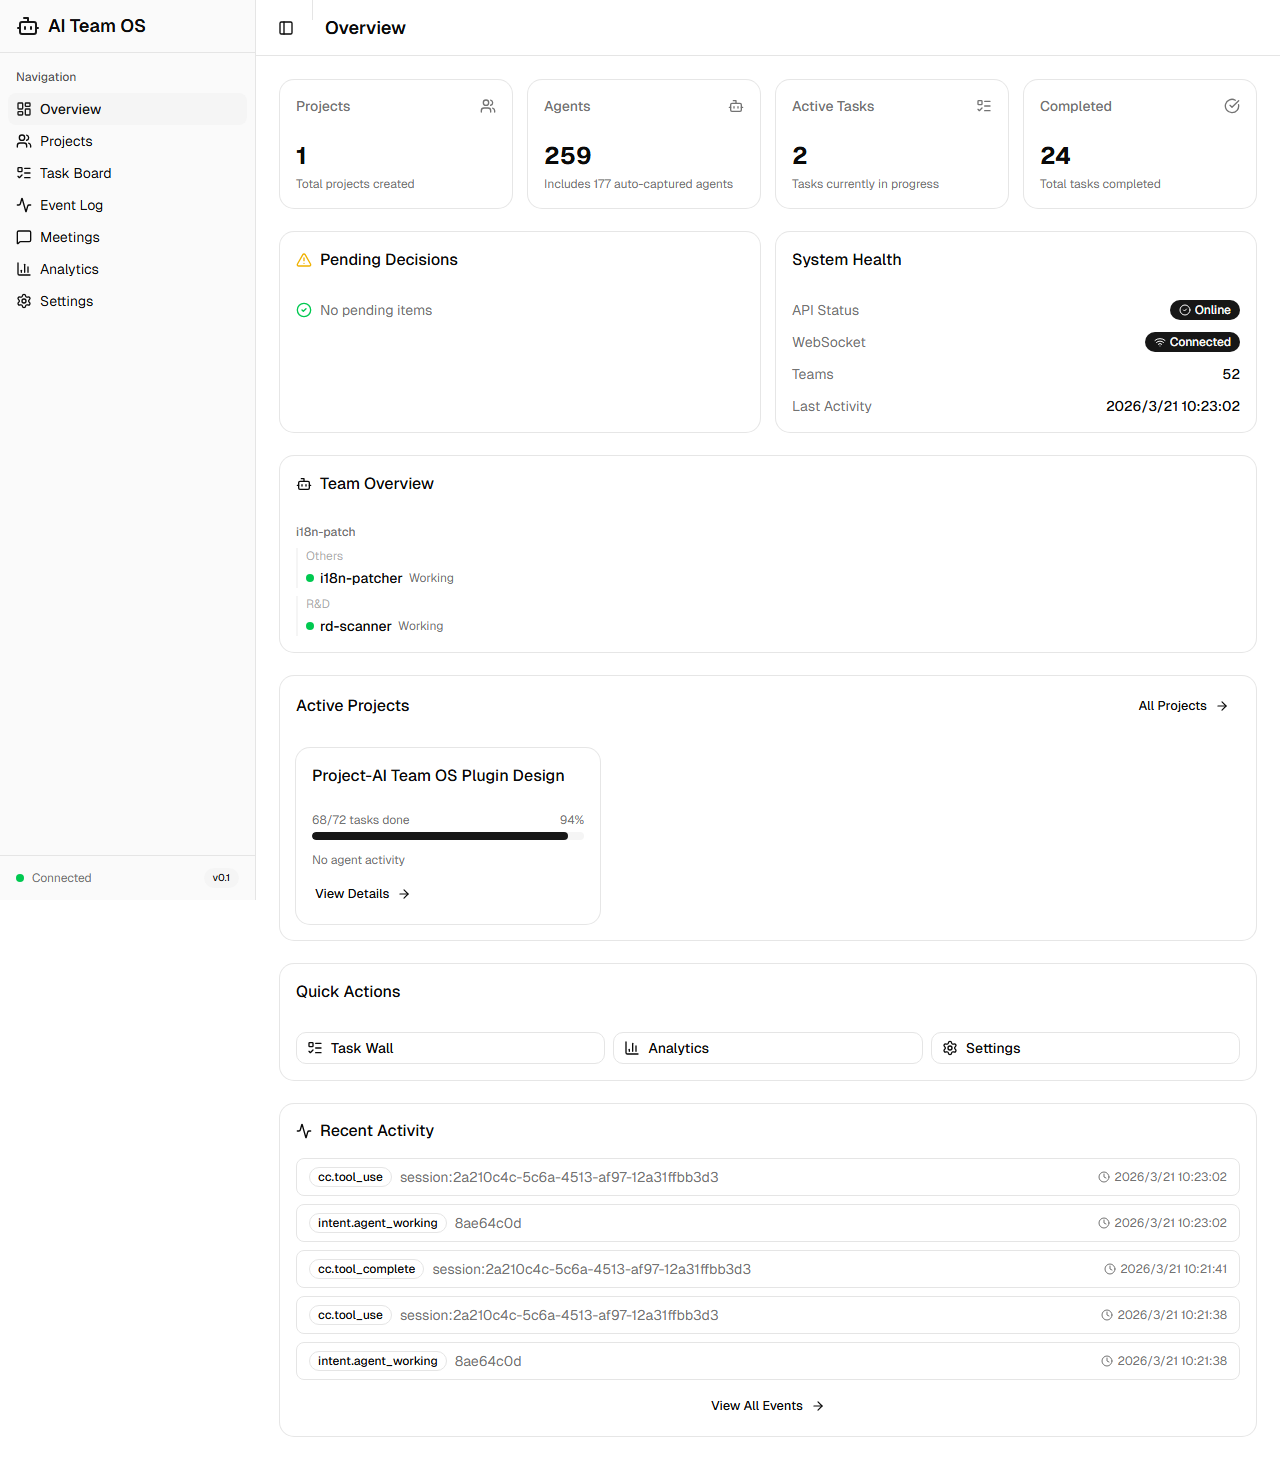Click the people icon on the Projects card

488,106
